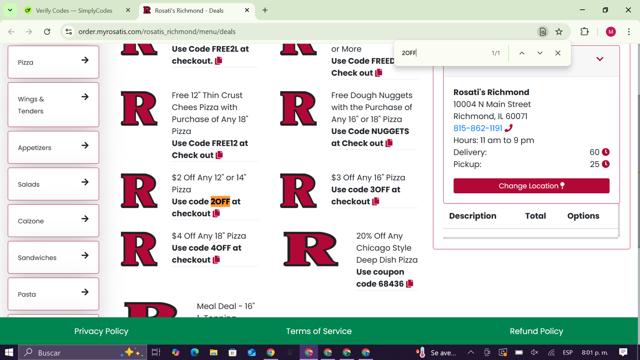Click the phone icon next to 815-862-1191

click(x=509, y=128)
